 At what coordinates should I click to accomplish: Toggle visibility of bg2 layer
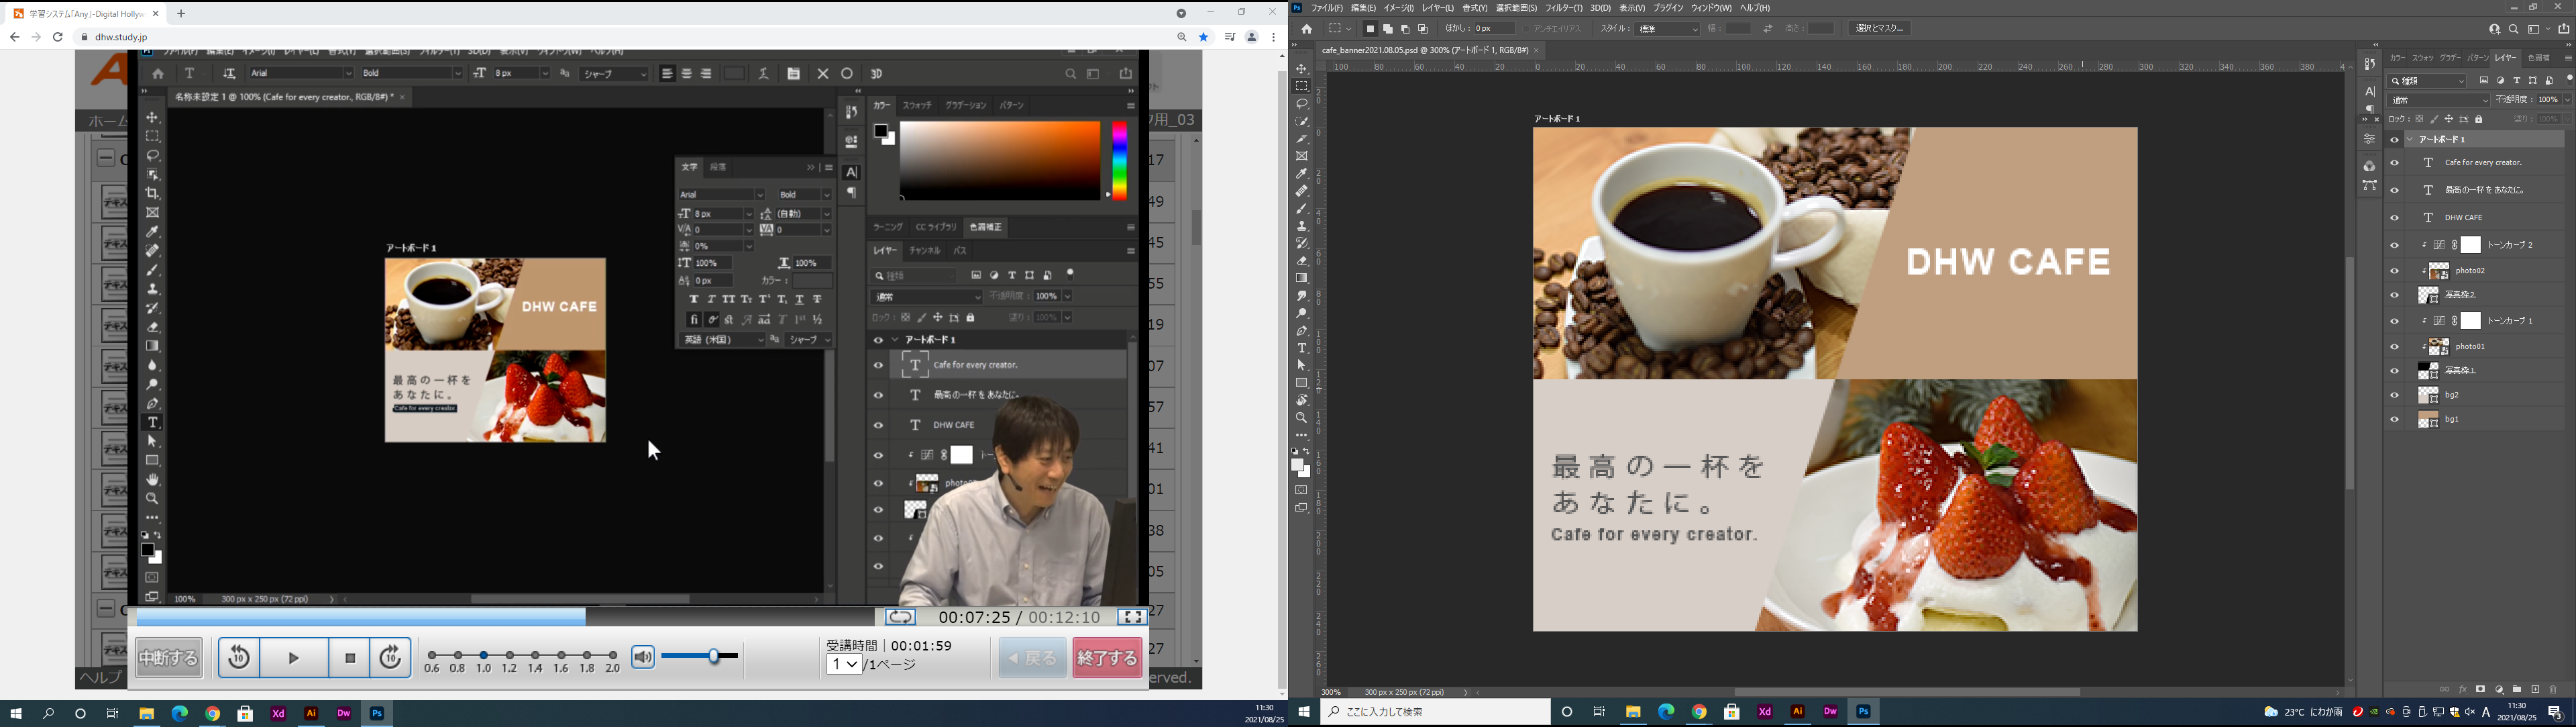(2394, 395)
